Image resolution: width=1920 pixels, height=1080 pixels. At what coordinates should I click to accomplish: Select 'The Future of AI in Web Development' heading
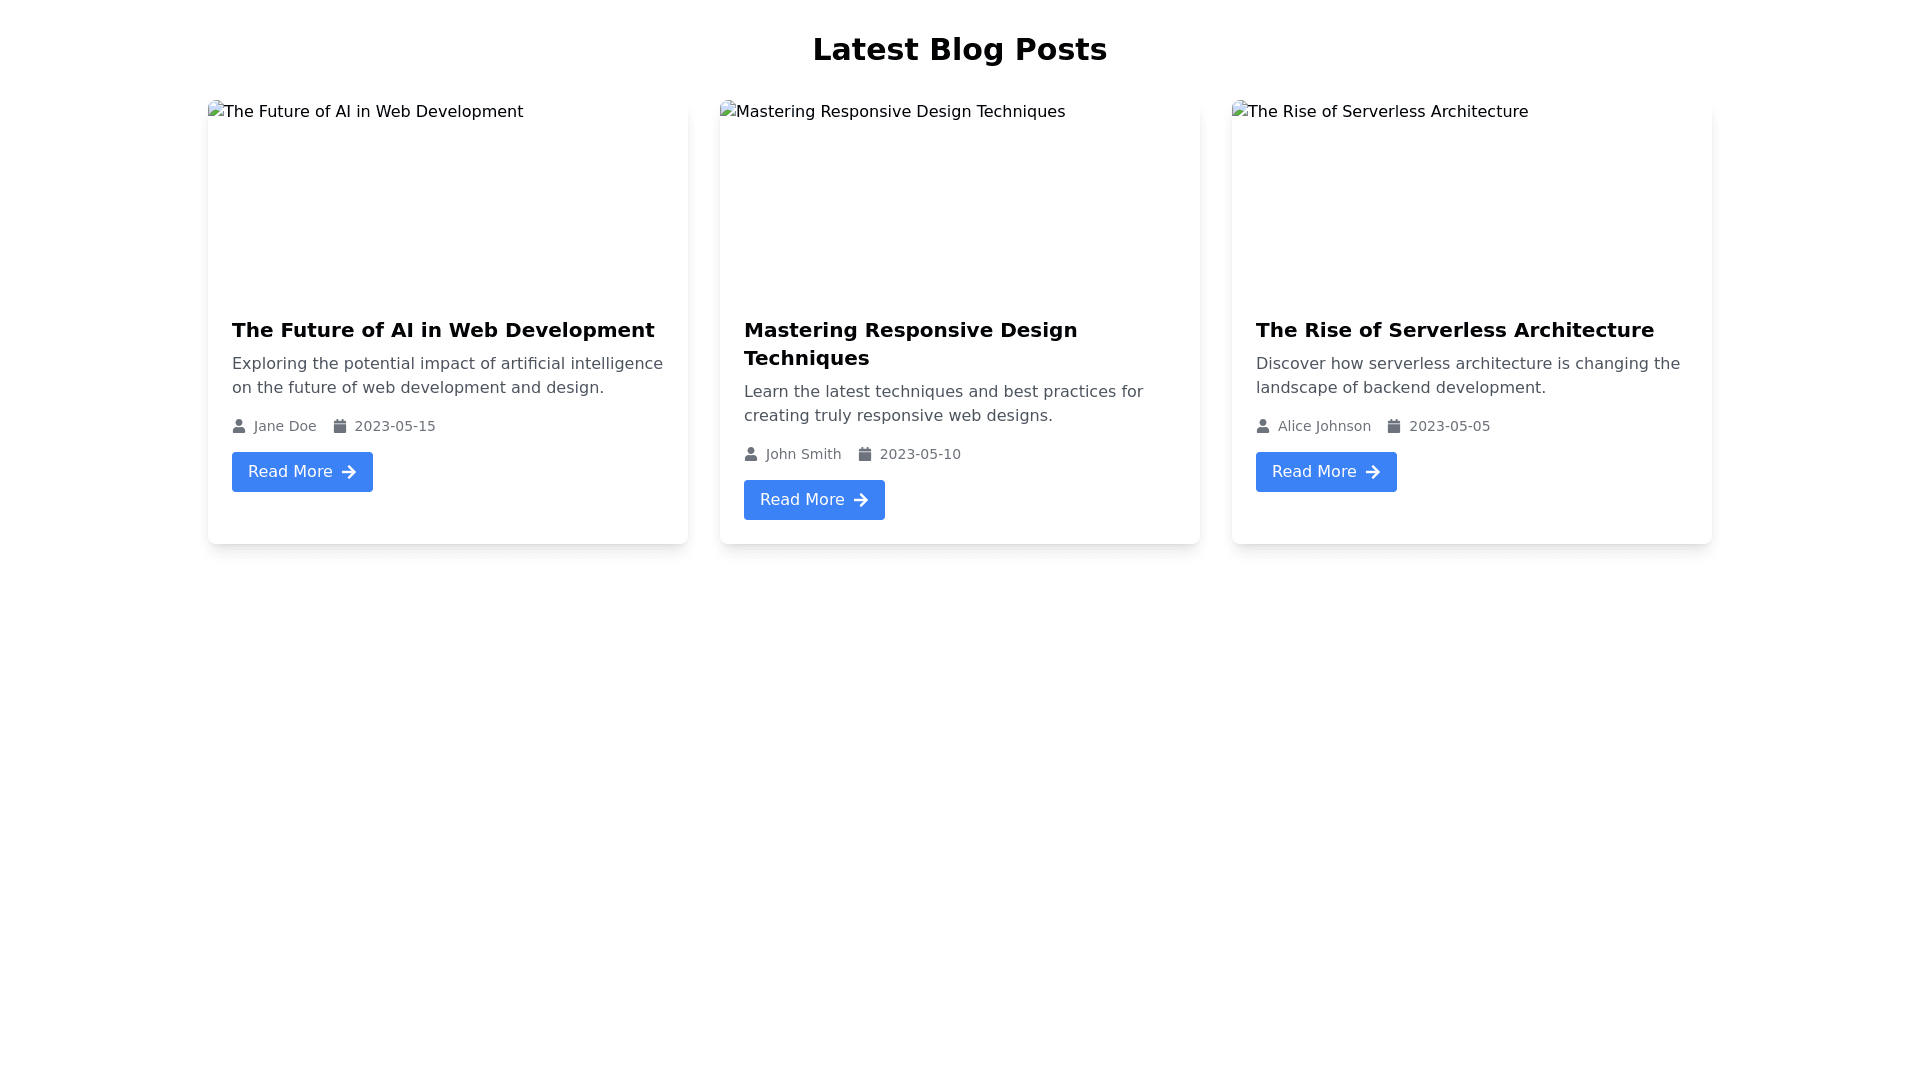click(x=443, y=330)
